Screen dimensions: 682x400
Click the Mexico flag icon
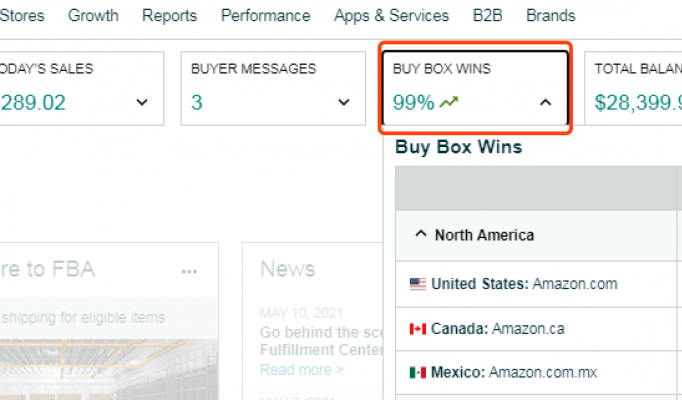coord(418,372)
